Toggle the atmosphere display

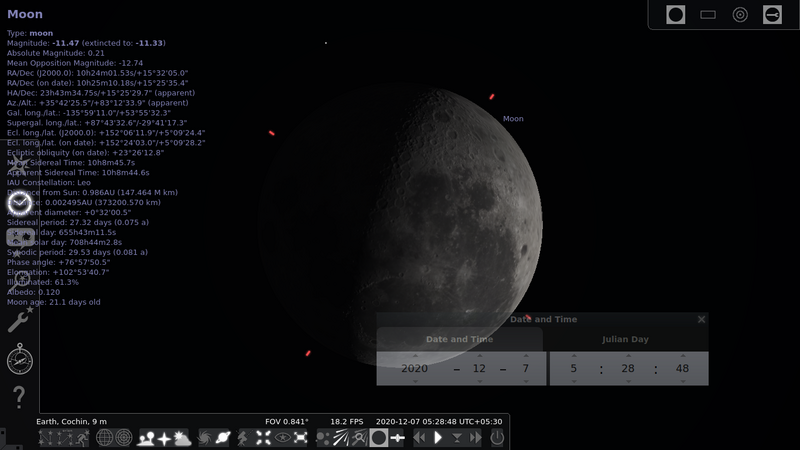[181, 438]
